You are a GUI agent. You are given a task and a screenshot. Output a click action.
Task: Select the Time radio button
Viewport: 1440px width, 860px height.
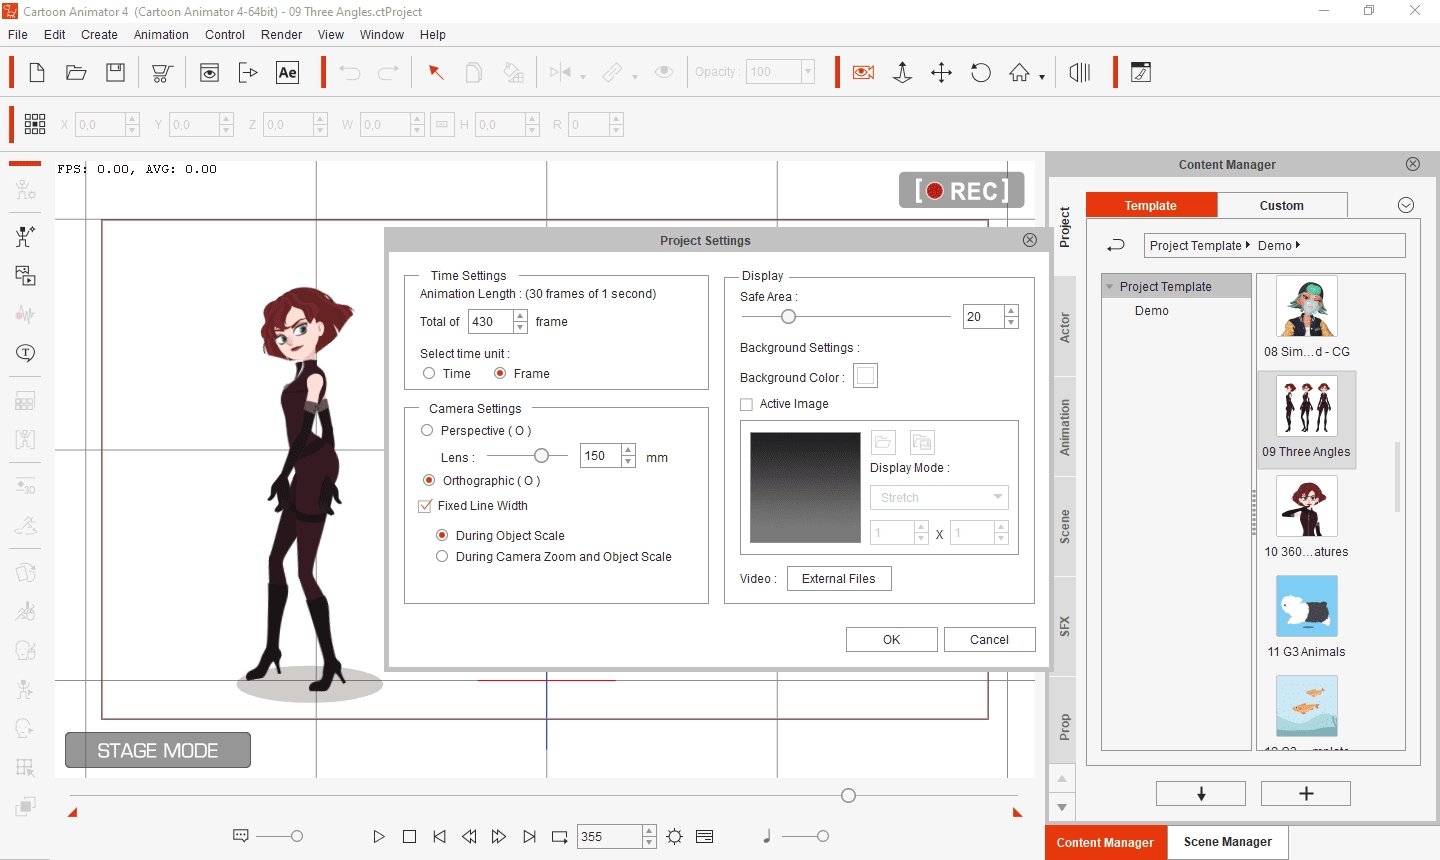[x=429, y=374]
